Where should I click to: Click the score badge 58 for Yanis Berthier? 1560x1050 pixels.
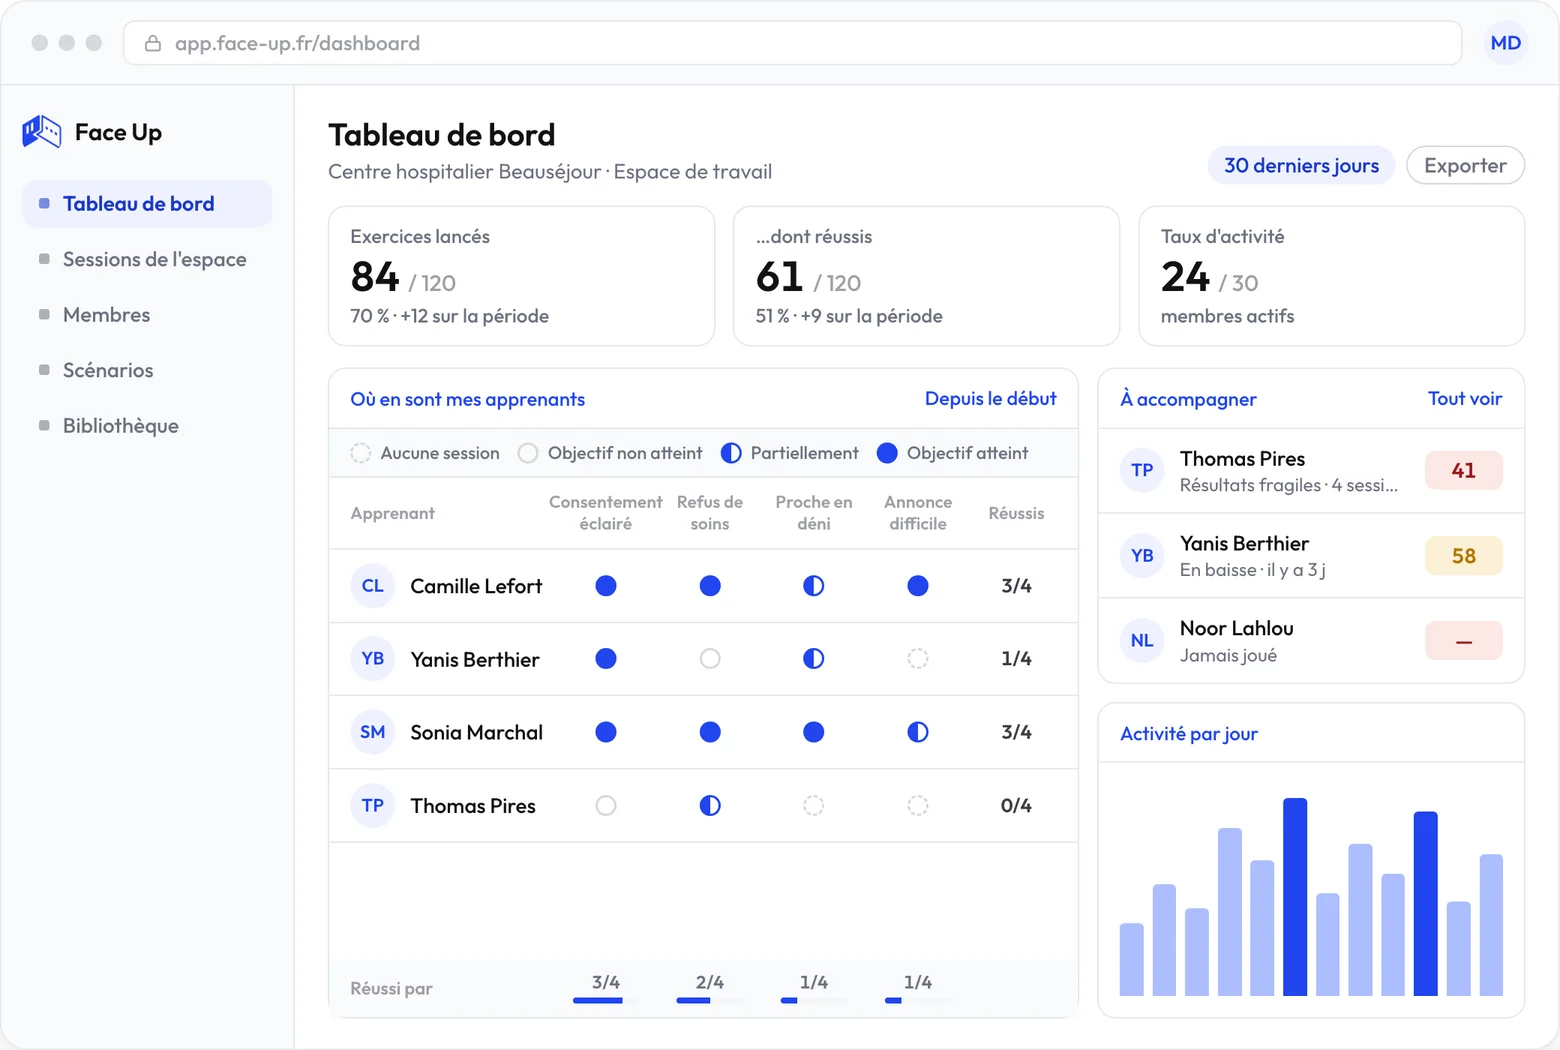pos(1464,556)
